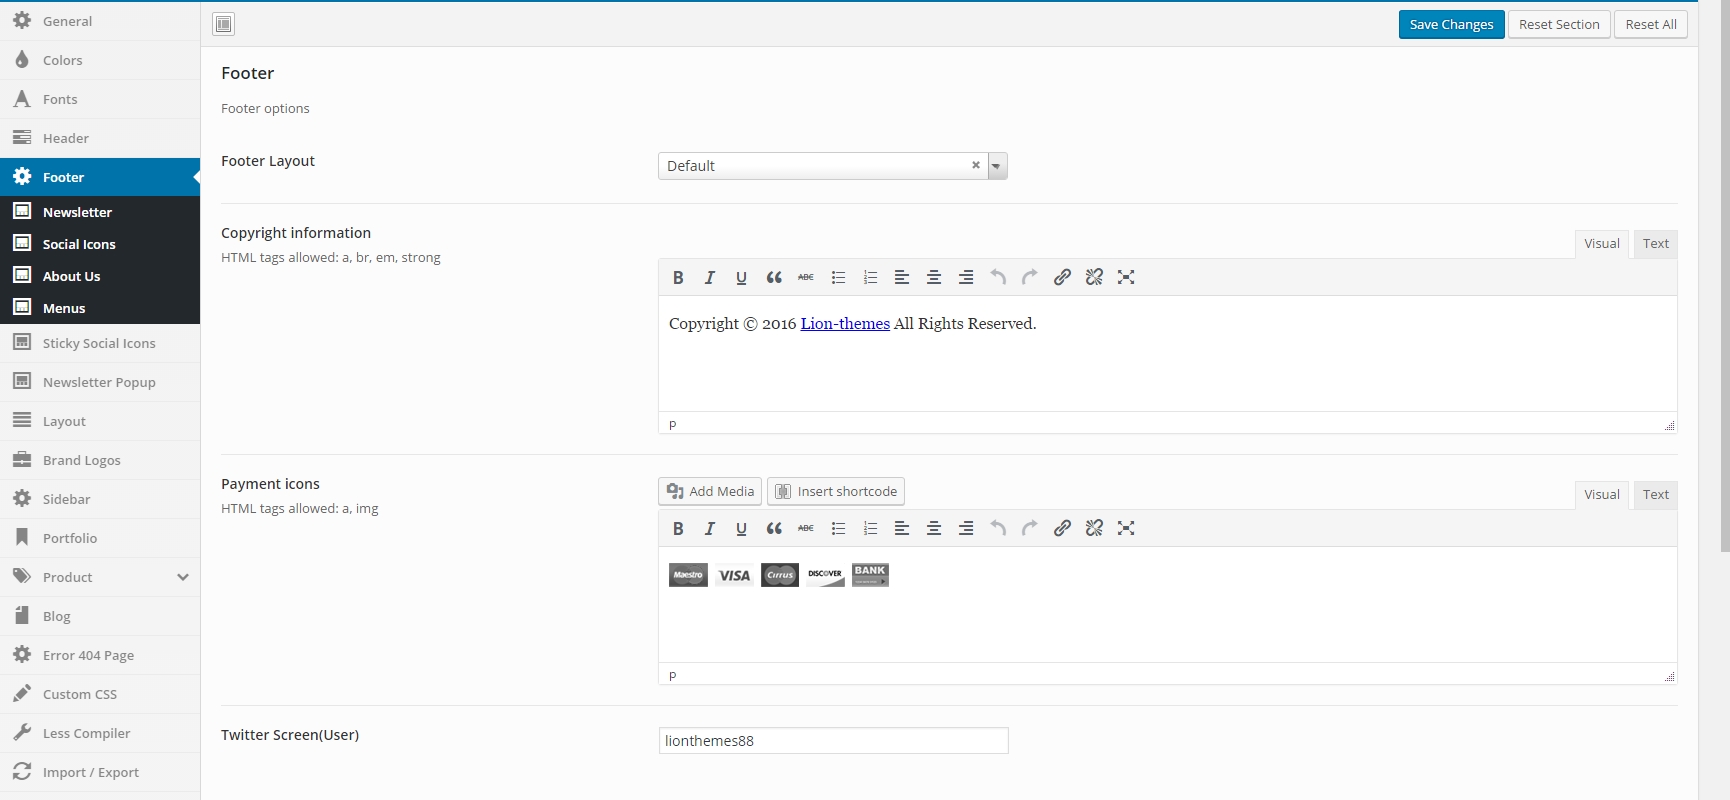1730x800 pixels.
Task: Clear the Default footer layout selection
Action: (976, 165)
